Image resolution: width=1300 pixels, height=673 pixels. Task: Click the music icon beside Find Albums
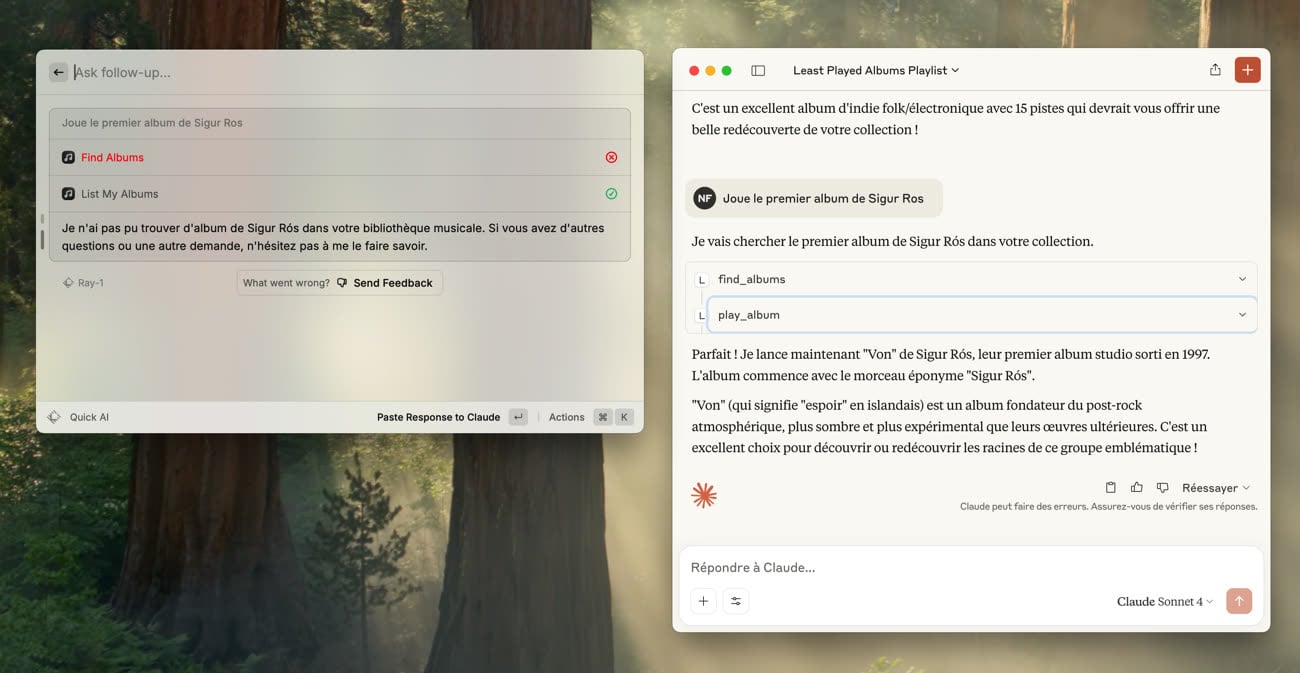68,157
